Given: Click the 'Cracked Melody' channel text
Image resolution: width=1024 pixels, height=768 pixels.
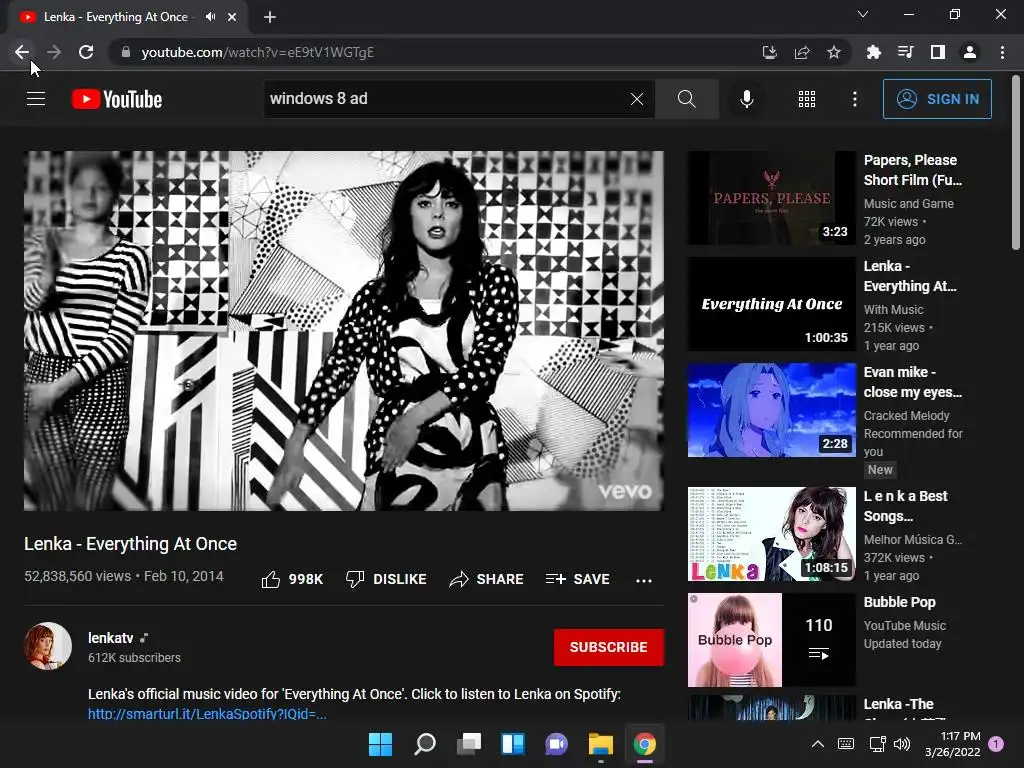Looking at the screenshot, I should [906, 416].
